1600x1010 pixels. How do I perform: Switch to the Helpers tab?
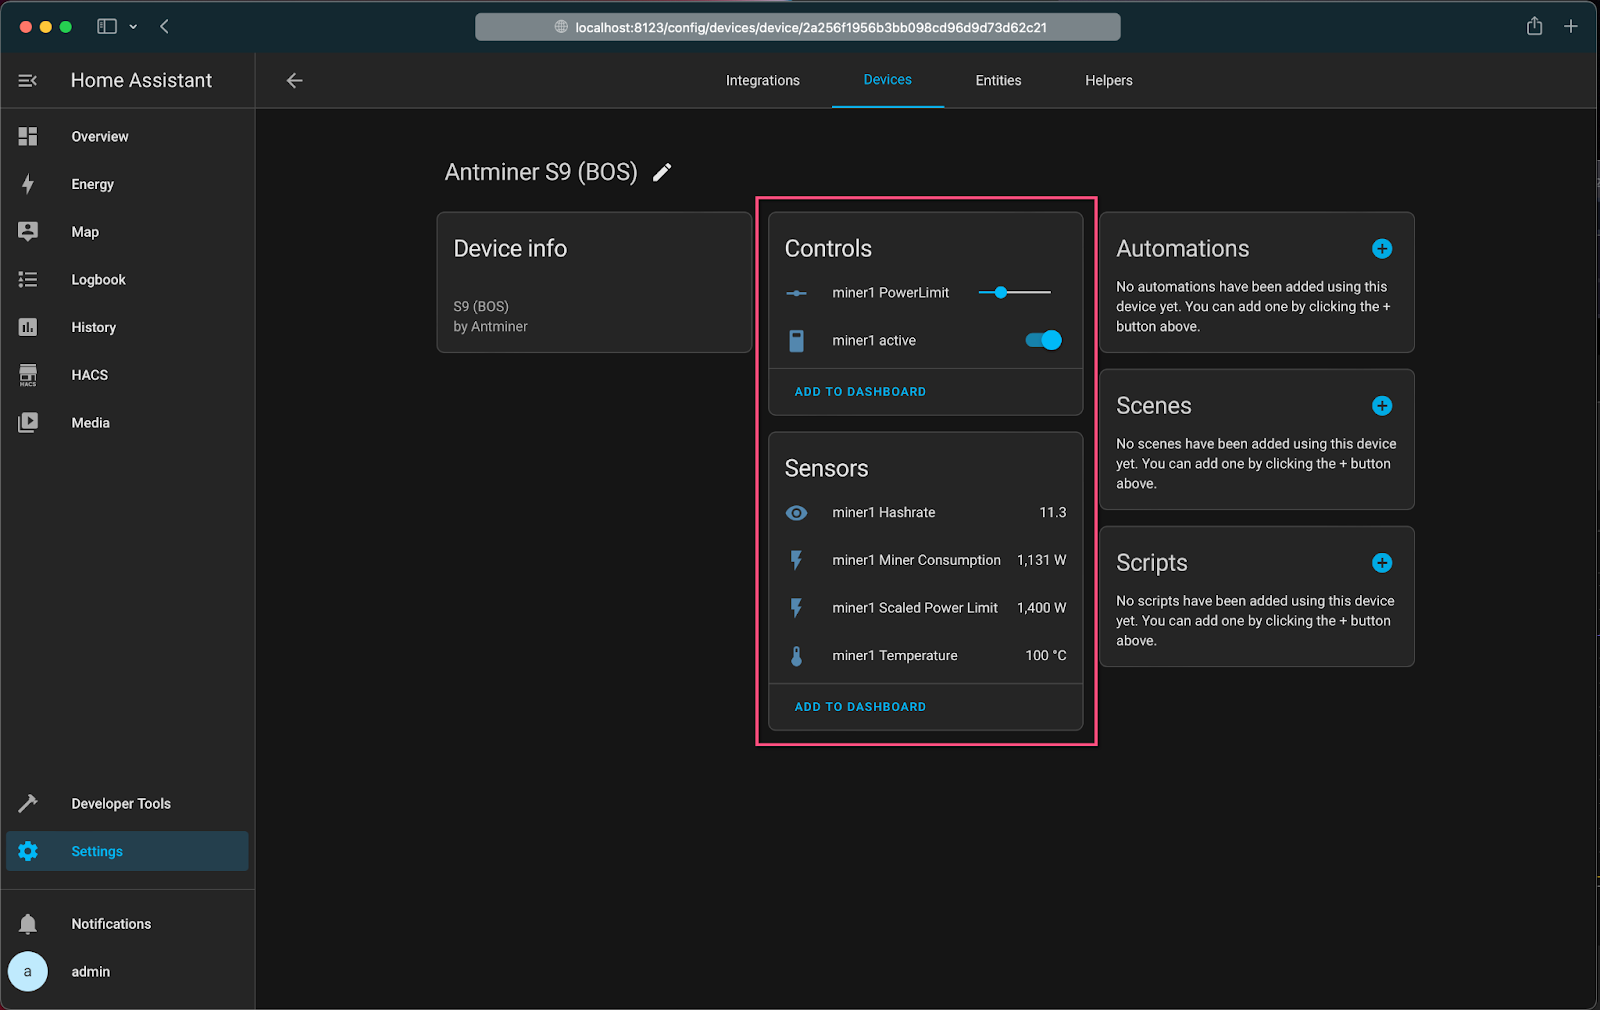pyautogui.click(x=1109, y=80)
